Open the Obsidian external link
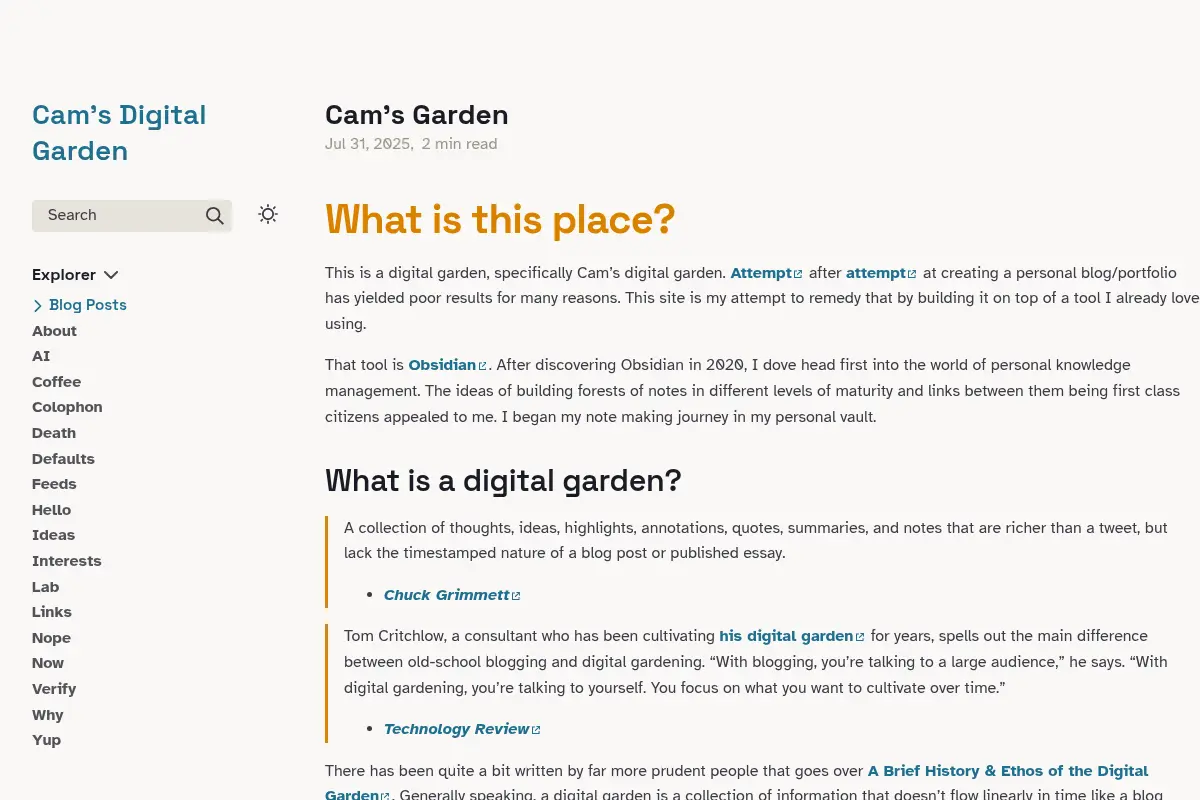Screen dimensions: 1200x800 (447, 365)
